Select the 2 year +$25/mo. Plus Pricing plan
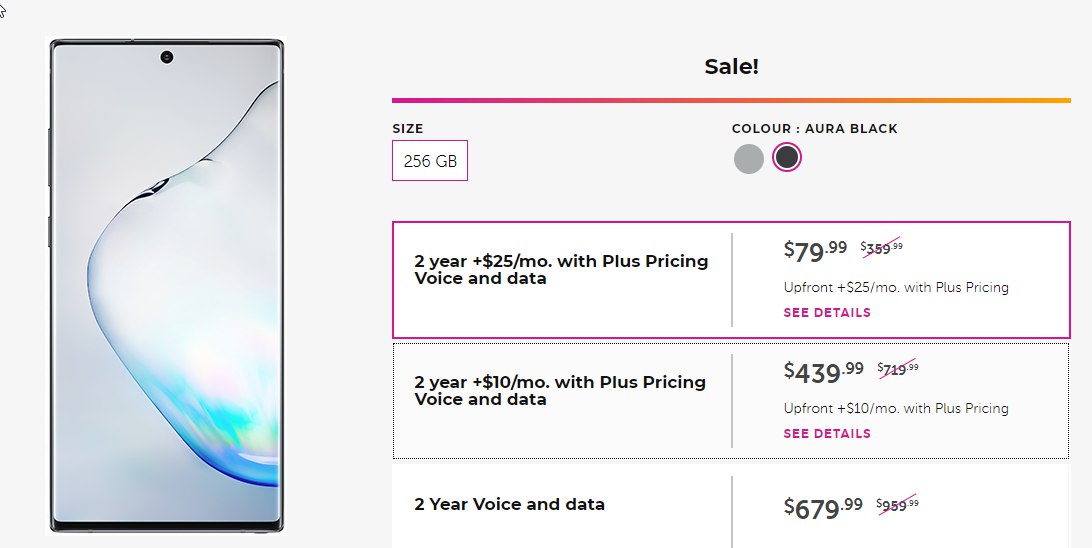Screen dimensions: 1092x548 pos(731,280)
